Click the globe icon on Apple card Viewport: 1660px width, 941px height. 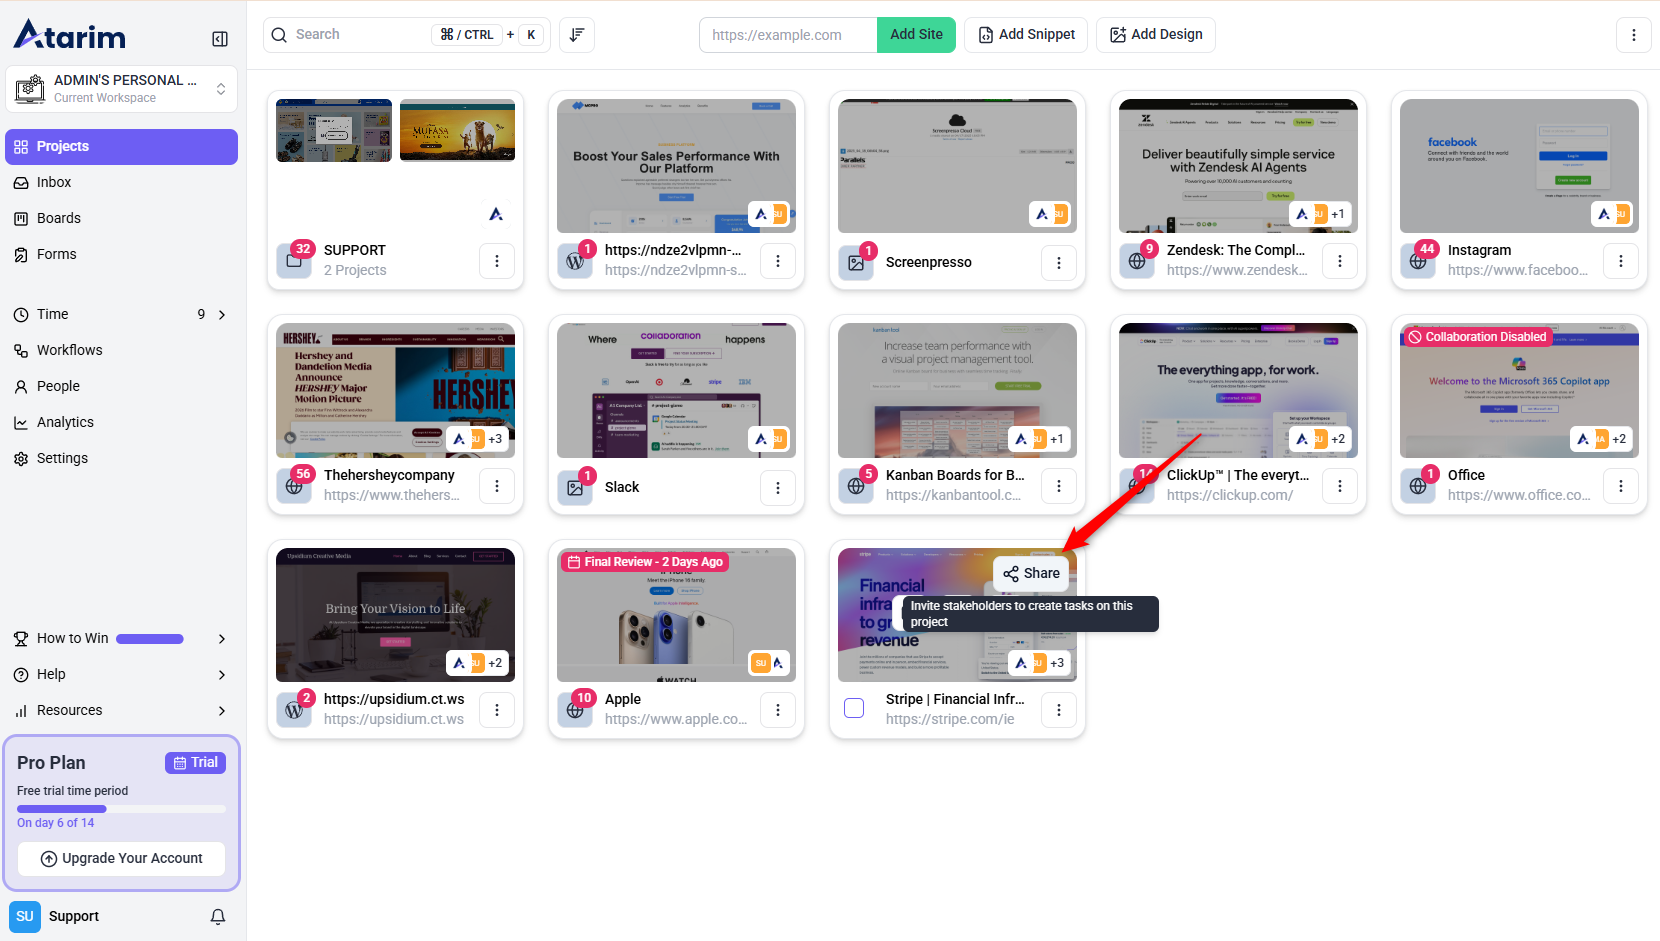(575, 710)
